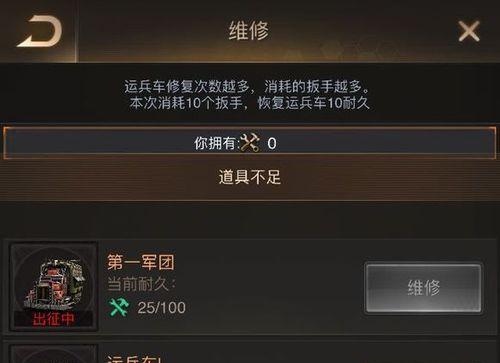
Task: Tap the red 出征中 status label
Action: pyautogui.click(x=53, y=319)
